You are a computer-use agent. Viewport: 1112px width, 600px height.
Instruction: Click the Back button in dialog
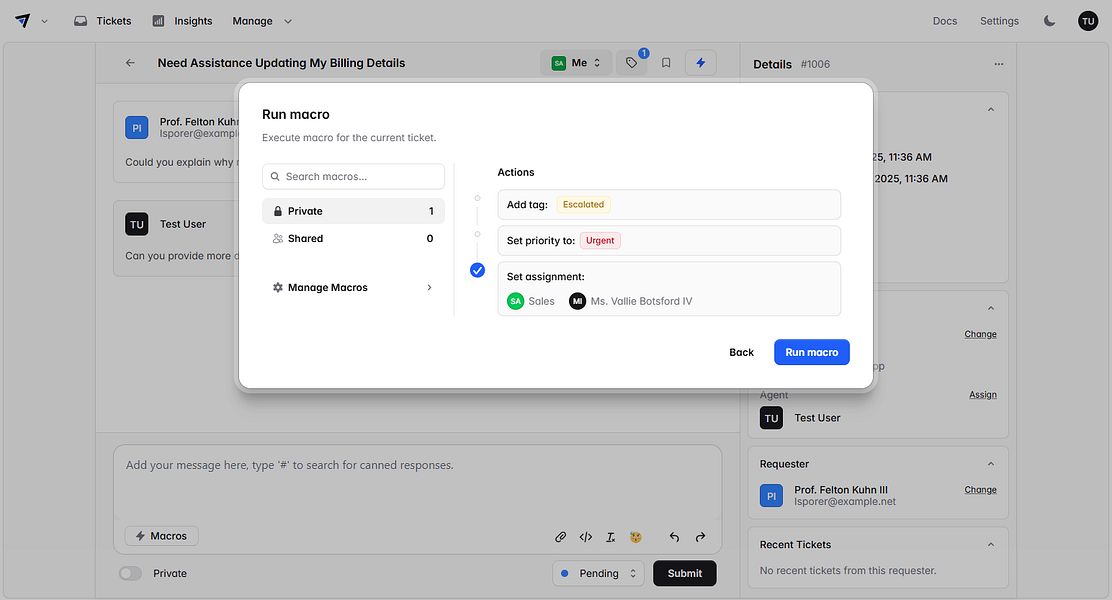tap(741, 352)
